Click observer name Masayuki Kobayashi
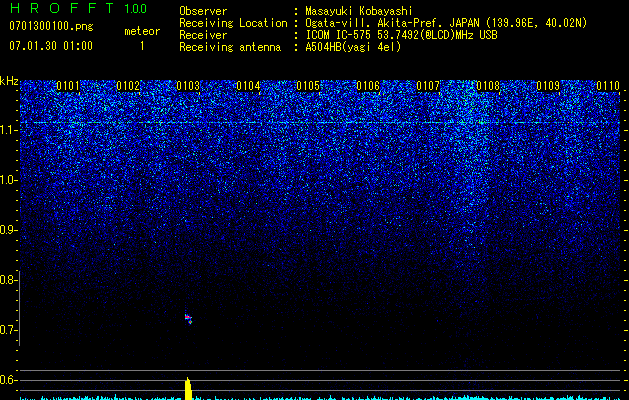 359,11
